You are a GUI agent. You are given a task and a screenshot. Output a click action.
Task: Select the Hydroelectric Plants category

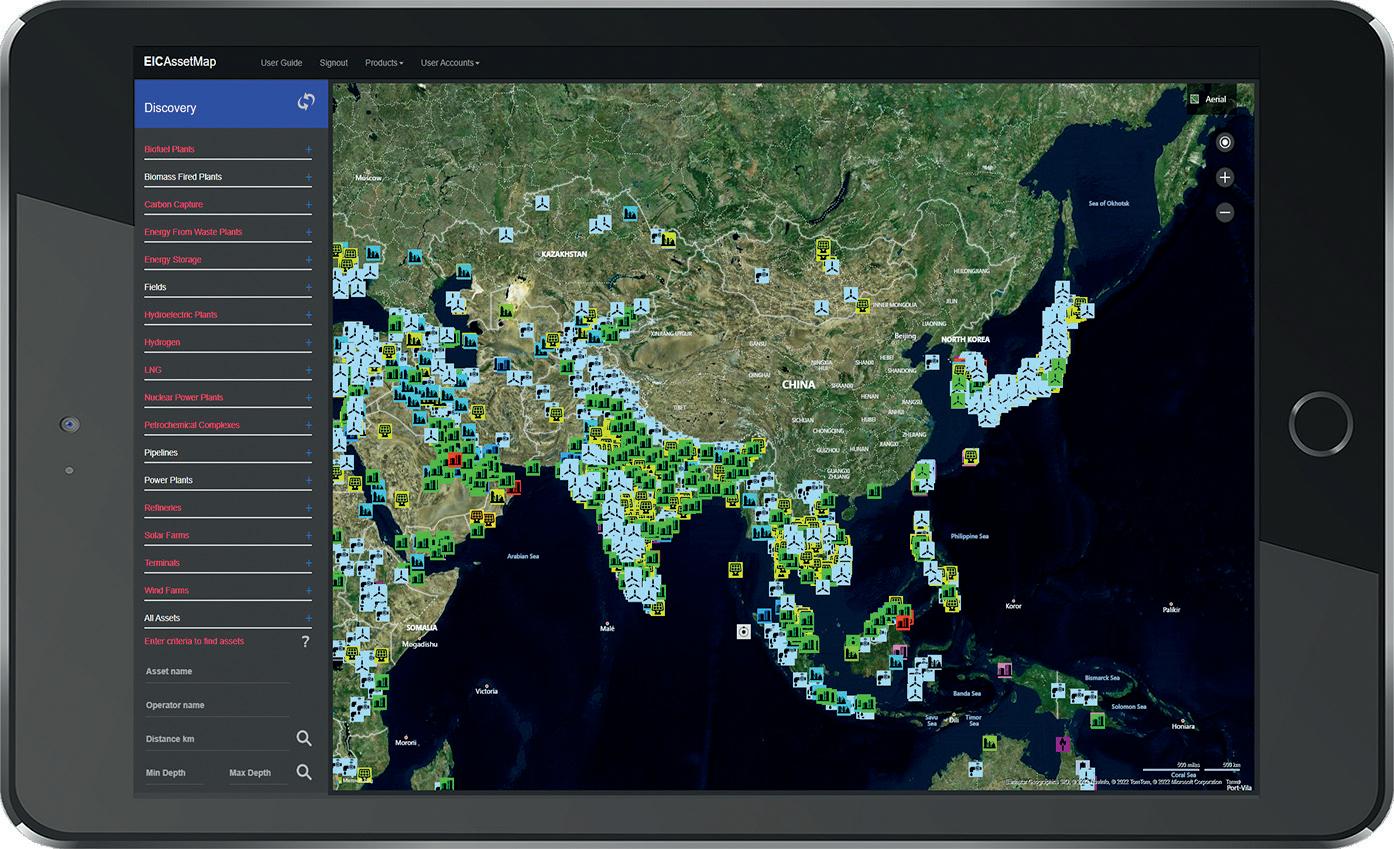coord(181,315)
